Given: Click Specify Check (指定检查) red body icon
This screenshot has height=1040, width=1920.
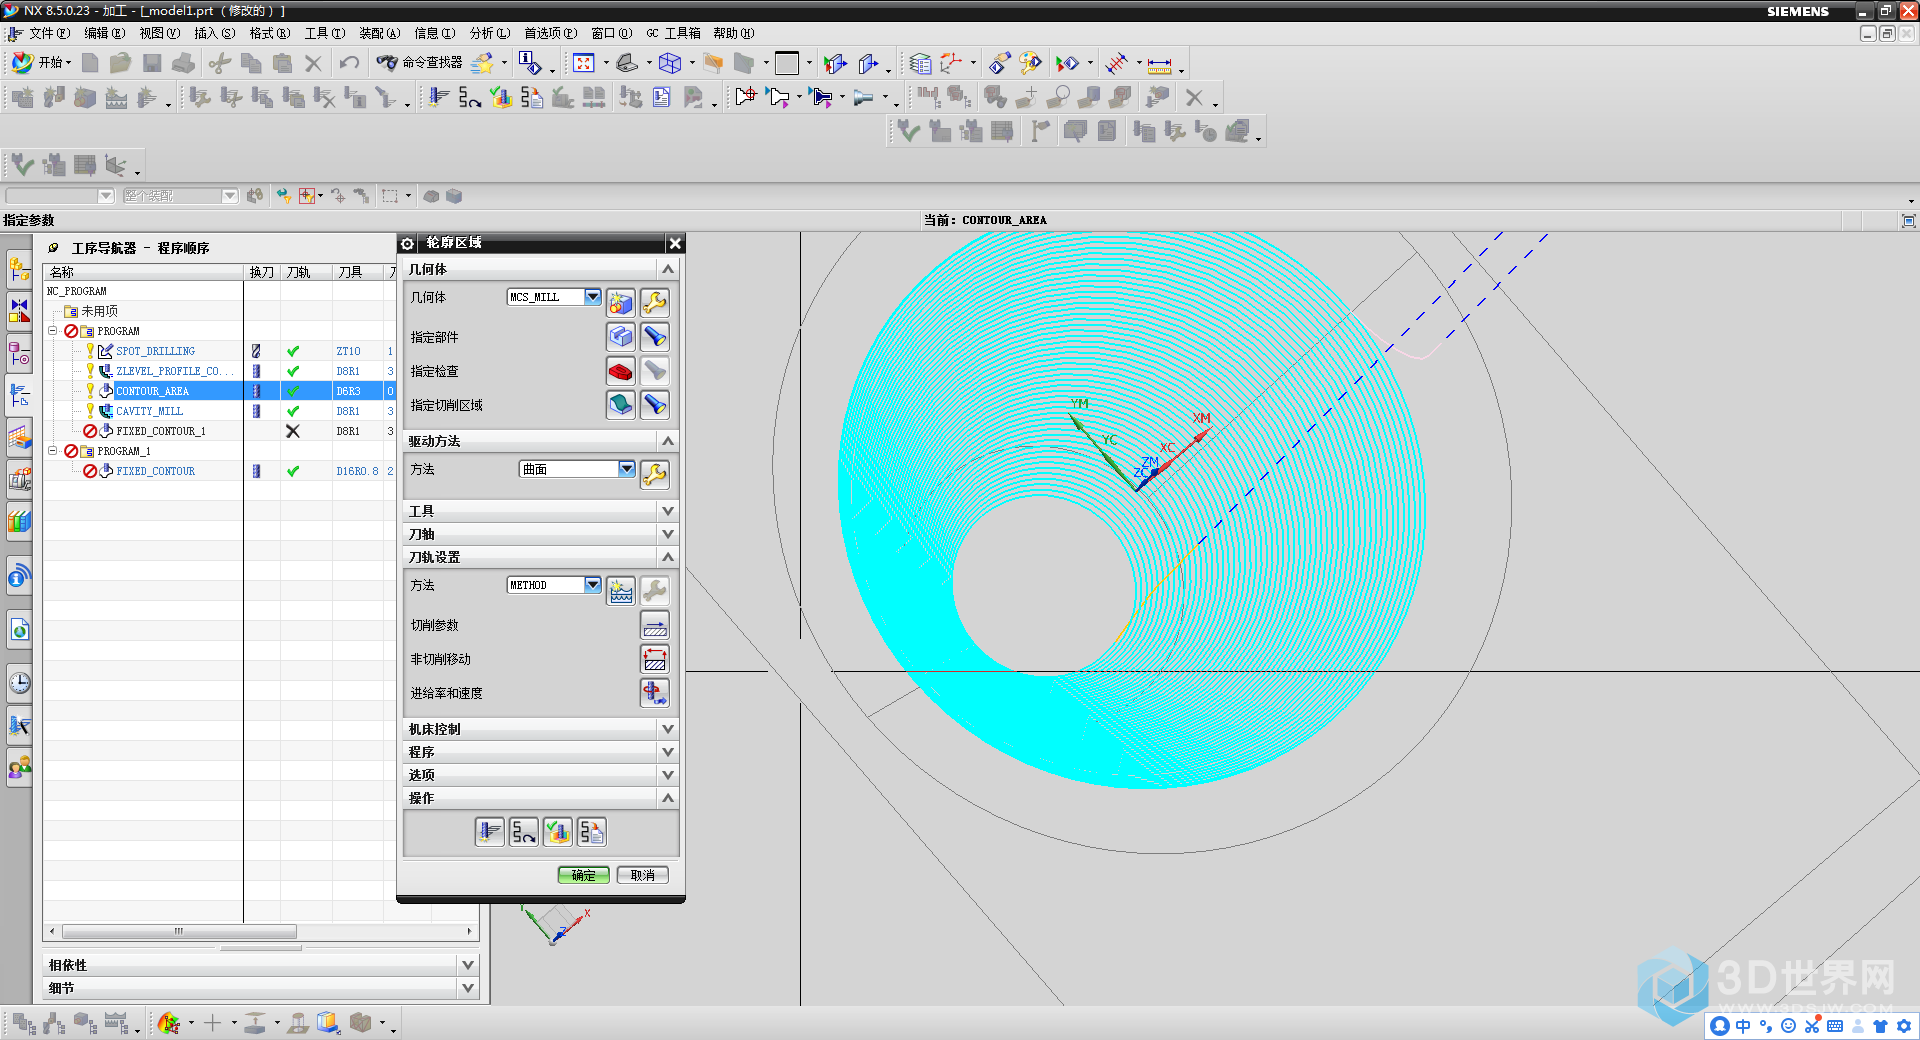Looking at the screenshot, I should click(620, 371).
